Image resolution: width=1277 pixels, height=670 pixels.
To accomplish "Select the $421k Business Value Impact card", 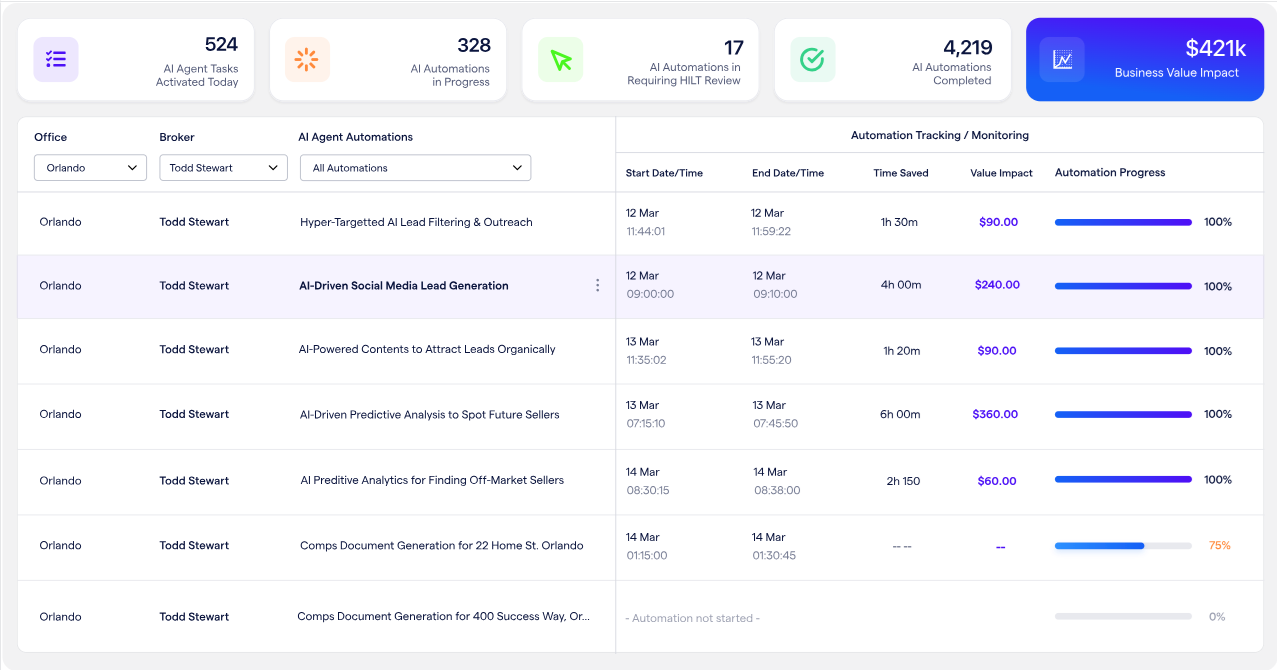I will pyautogui.click(x=1145, y=60).
